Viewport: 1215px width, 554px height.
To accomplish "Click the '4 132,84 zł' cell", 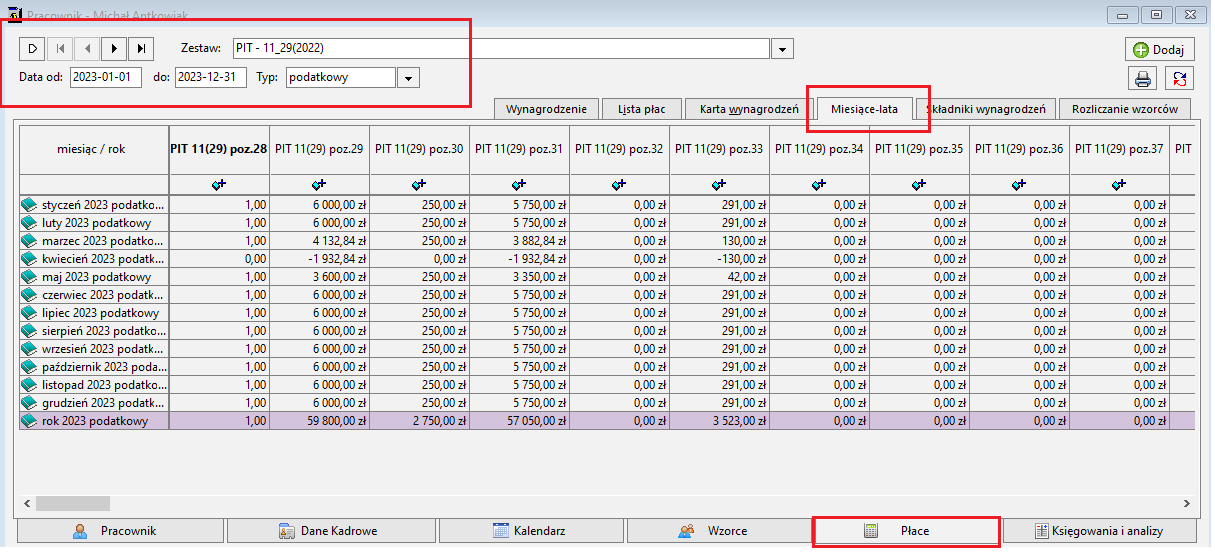I will [x=319, y=241].
